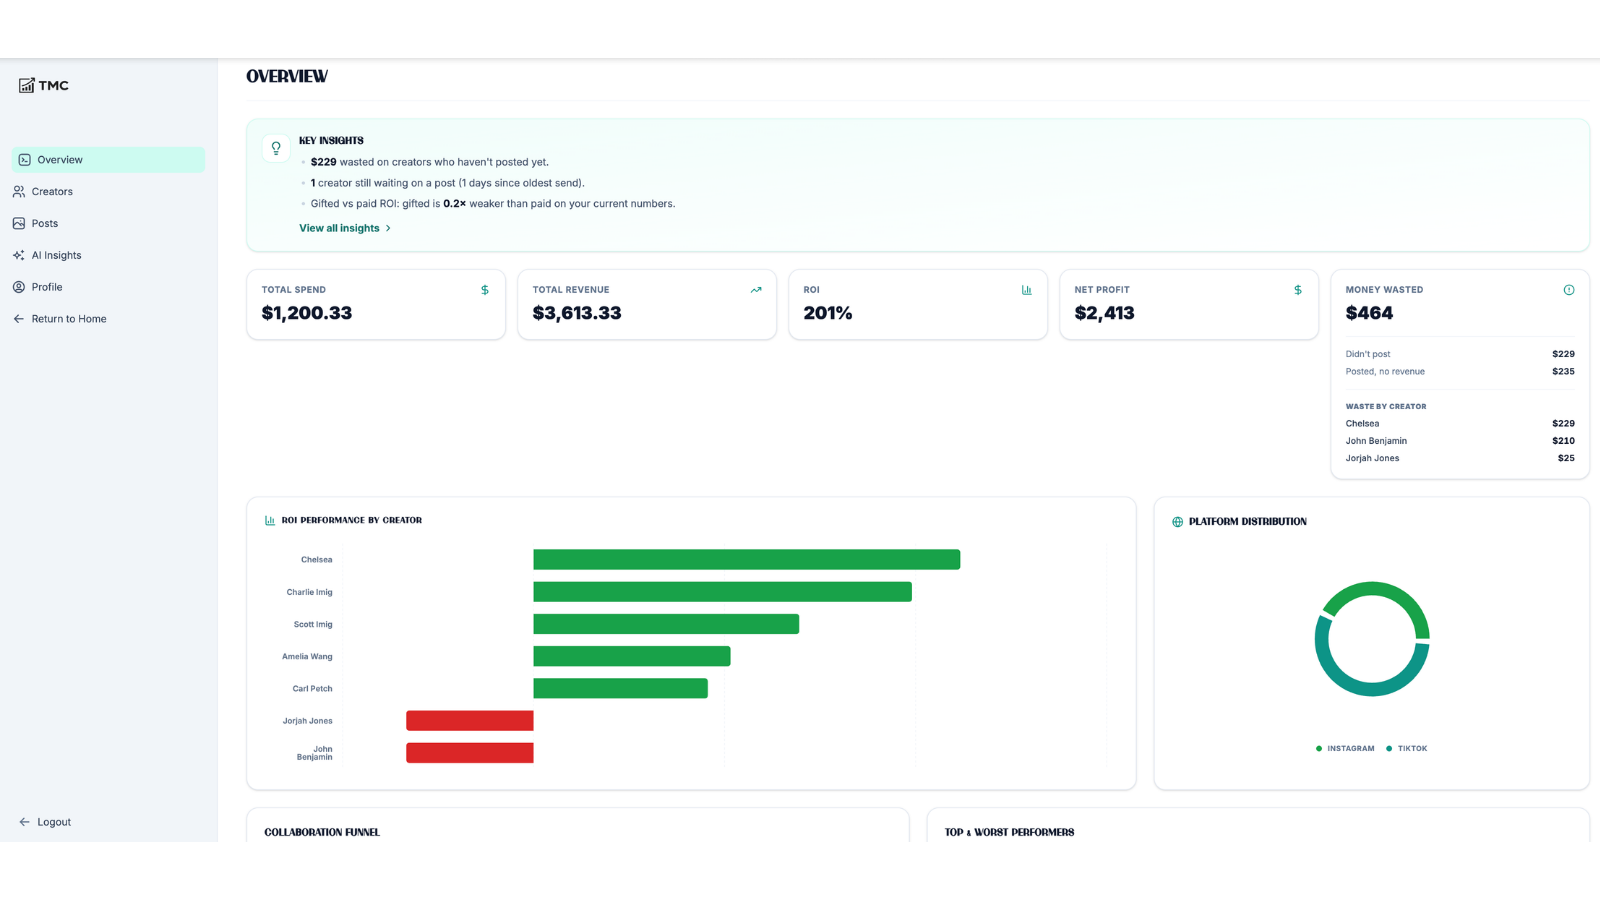Click the lightbulb Key Insights icon

(276, 148)
